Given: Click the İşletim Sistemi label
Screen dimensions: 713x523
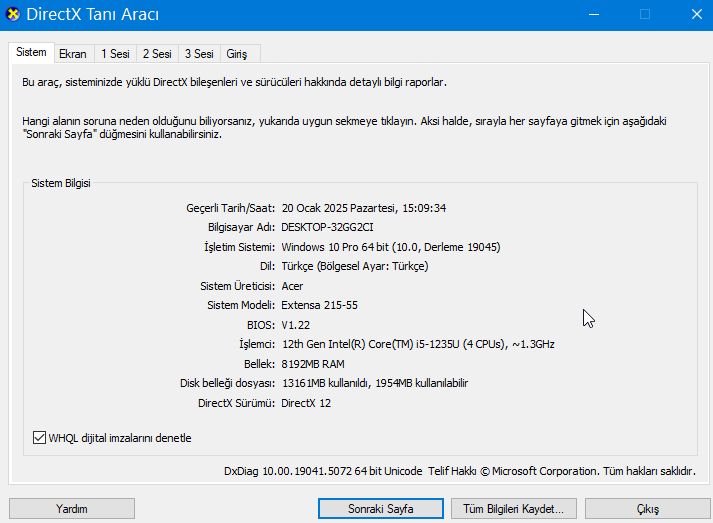Looking at the screenshot, I should pos(240,247).
